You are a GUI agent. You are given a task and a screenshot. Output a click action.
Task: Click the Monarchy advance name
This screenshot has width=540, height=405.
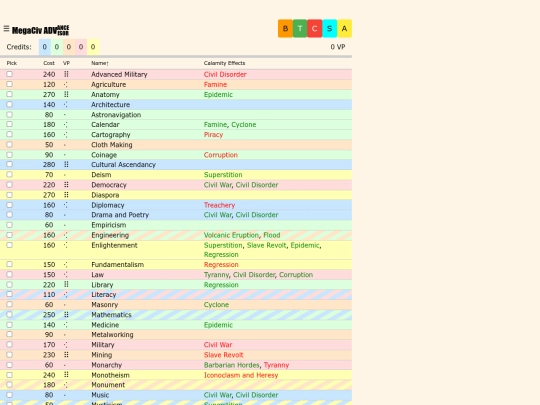[x=106, y=365]
